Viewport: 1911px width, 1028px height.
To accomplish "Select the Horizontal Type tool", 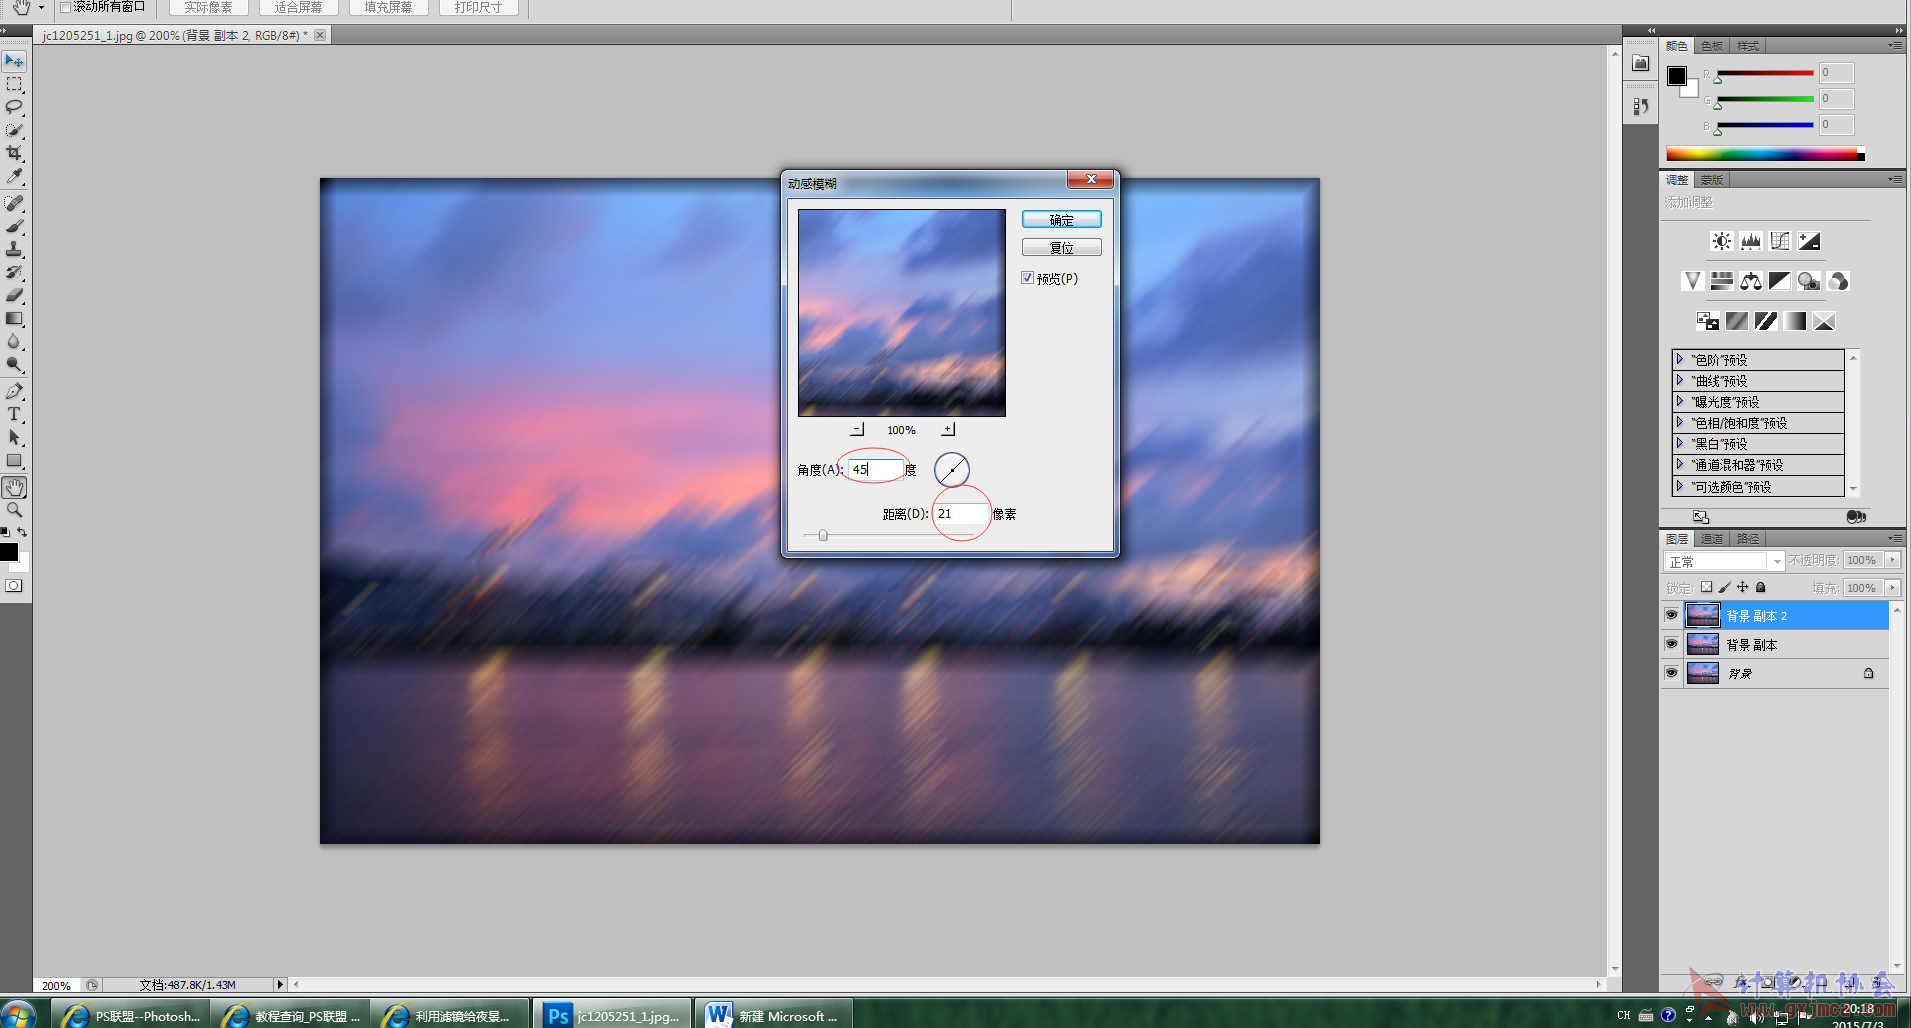I will pyautogui.click(x=14, y=414).
